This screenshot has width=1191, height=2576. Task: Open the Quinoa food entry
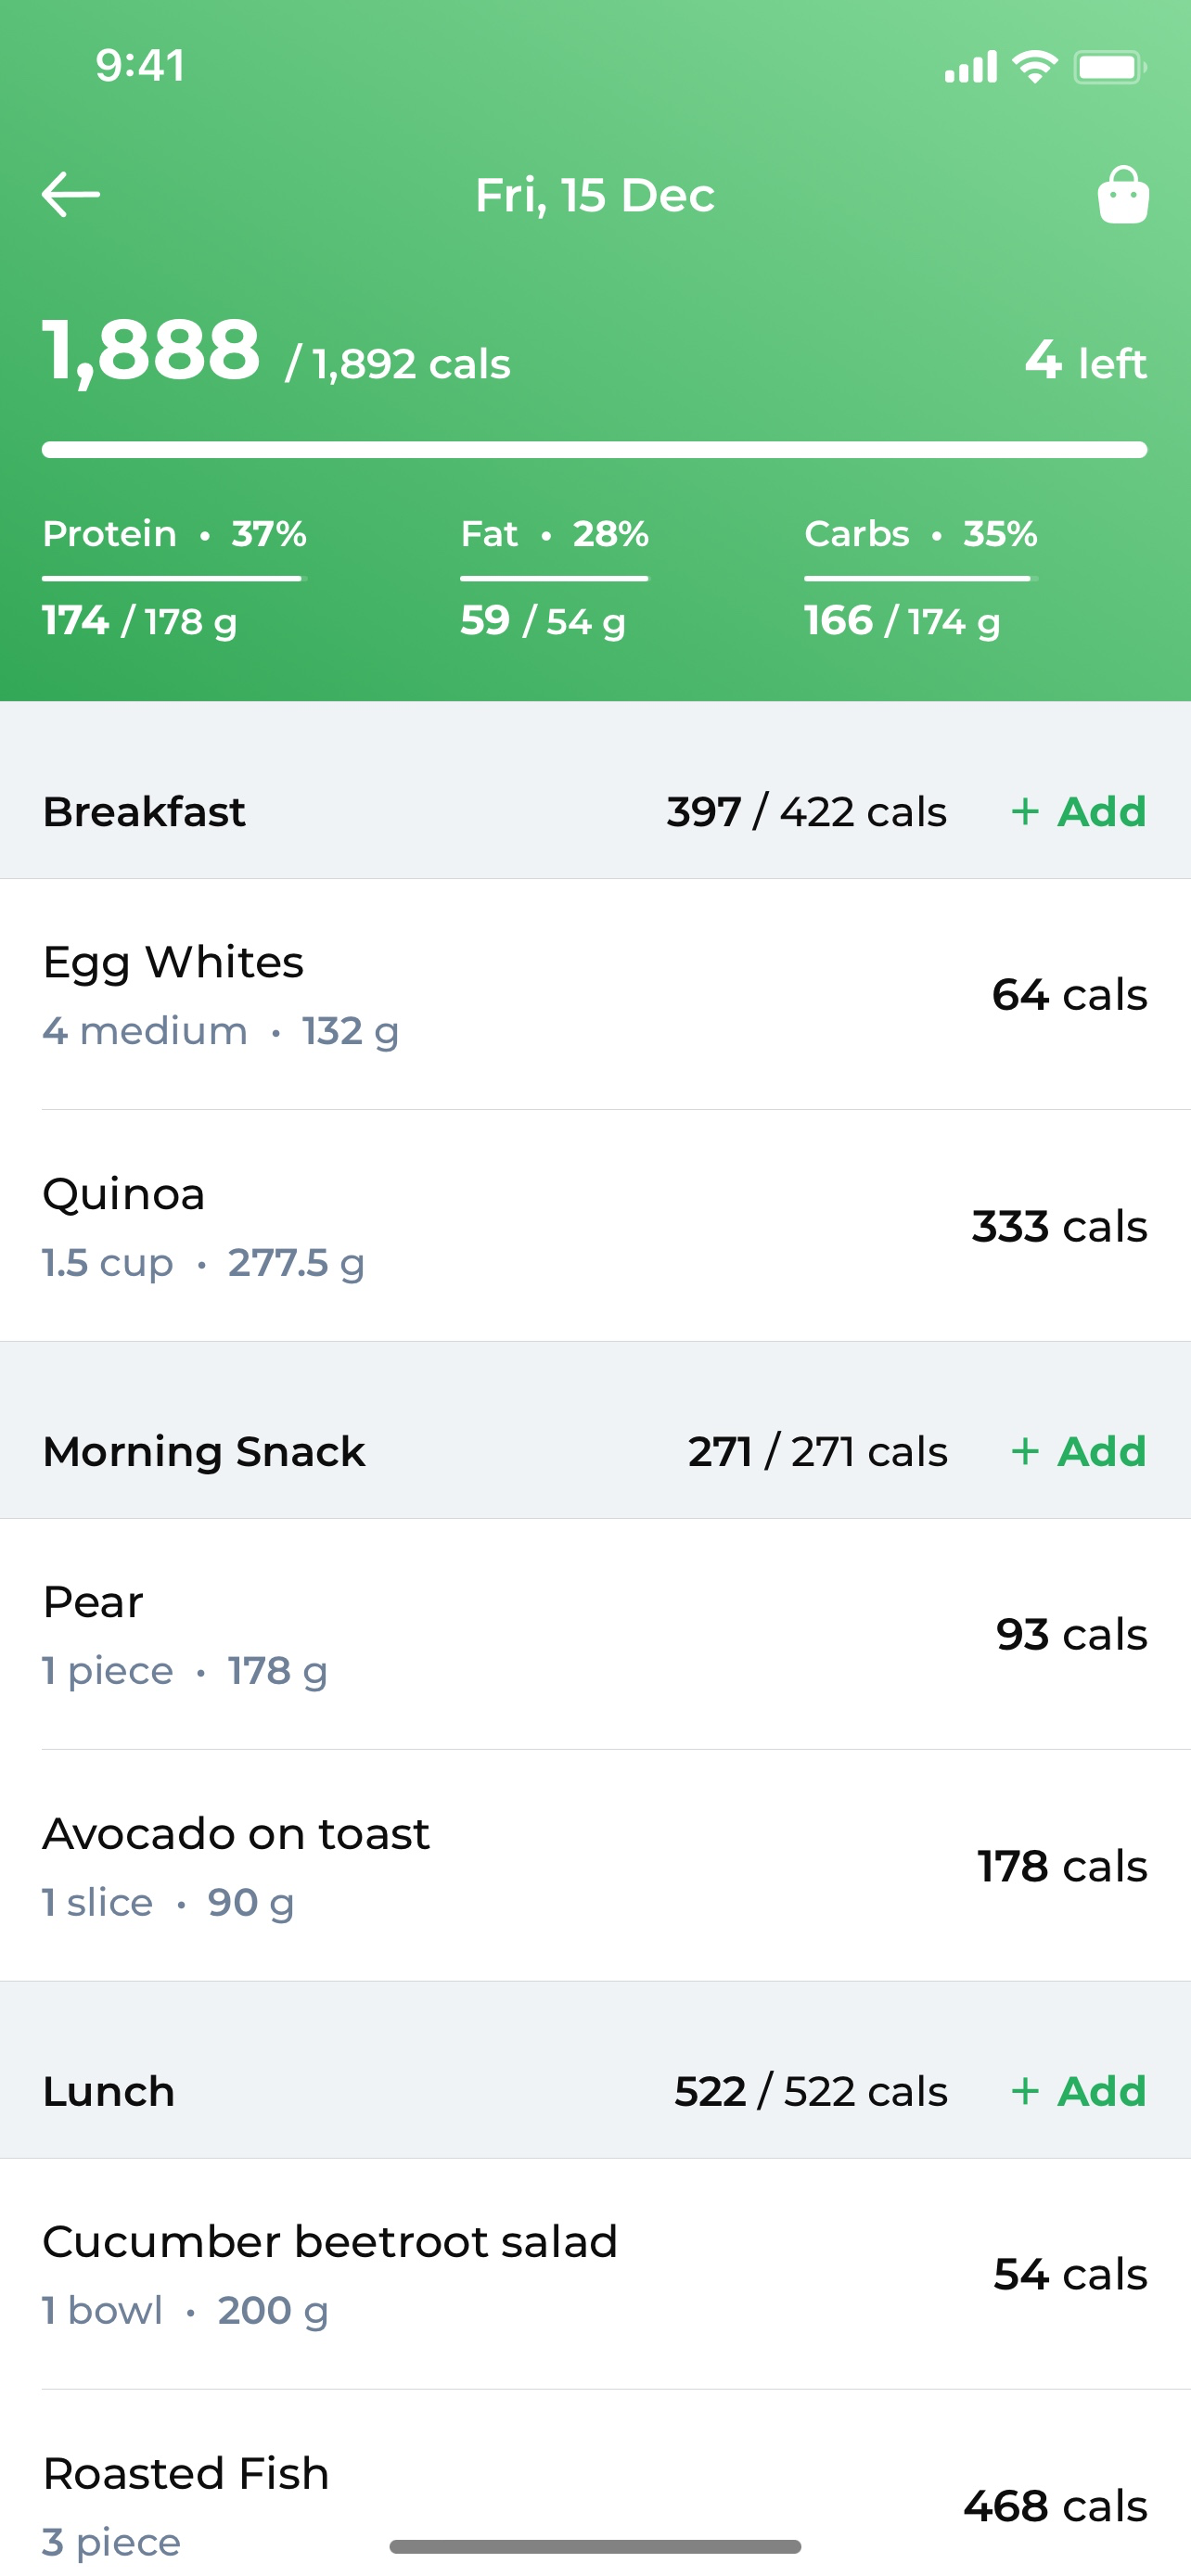[x=595, y=1226]
